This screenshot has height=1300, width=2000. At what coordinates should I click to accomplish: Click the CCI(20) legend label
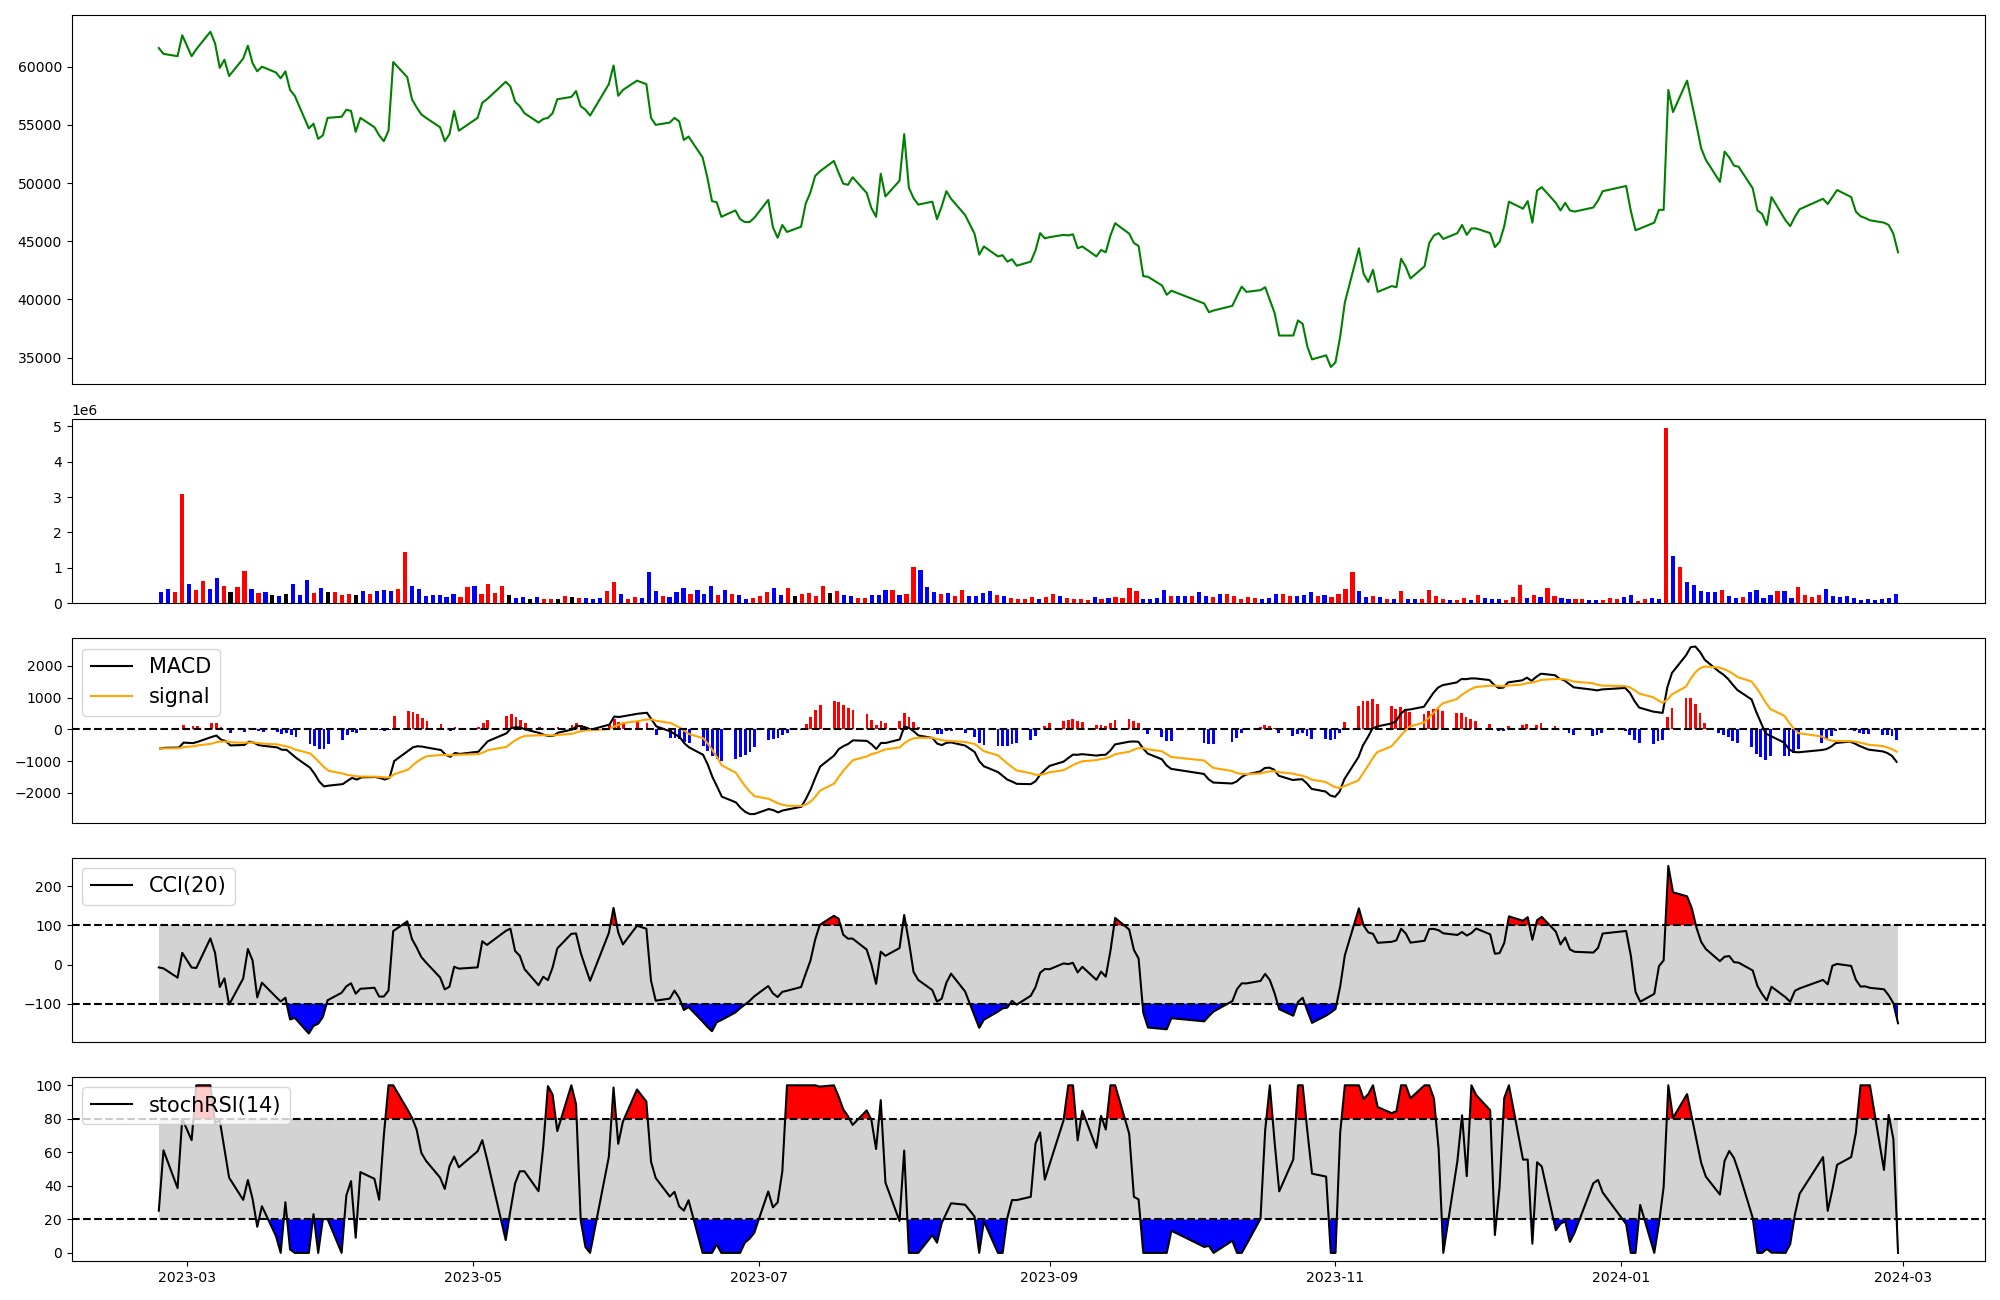pyautogui.click(x=187, y=885)
